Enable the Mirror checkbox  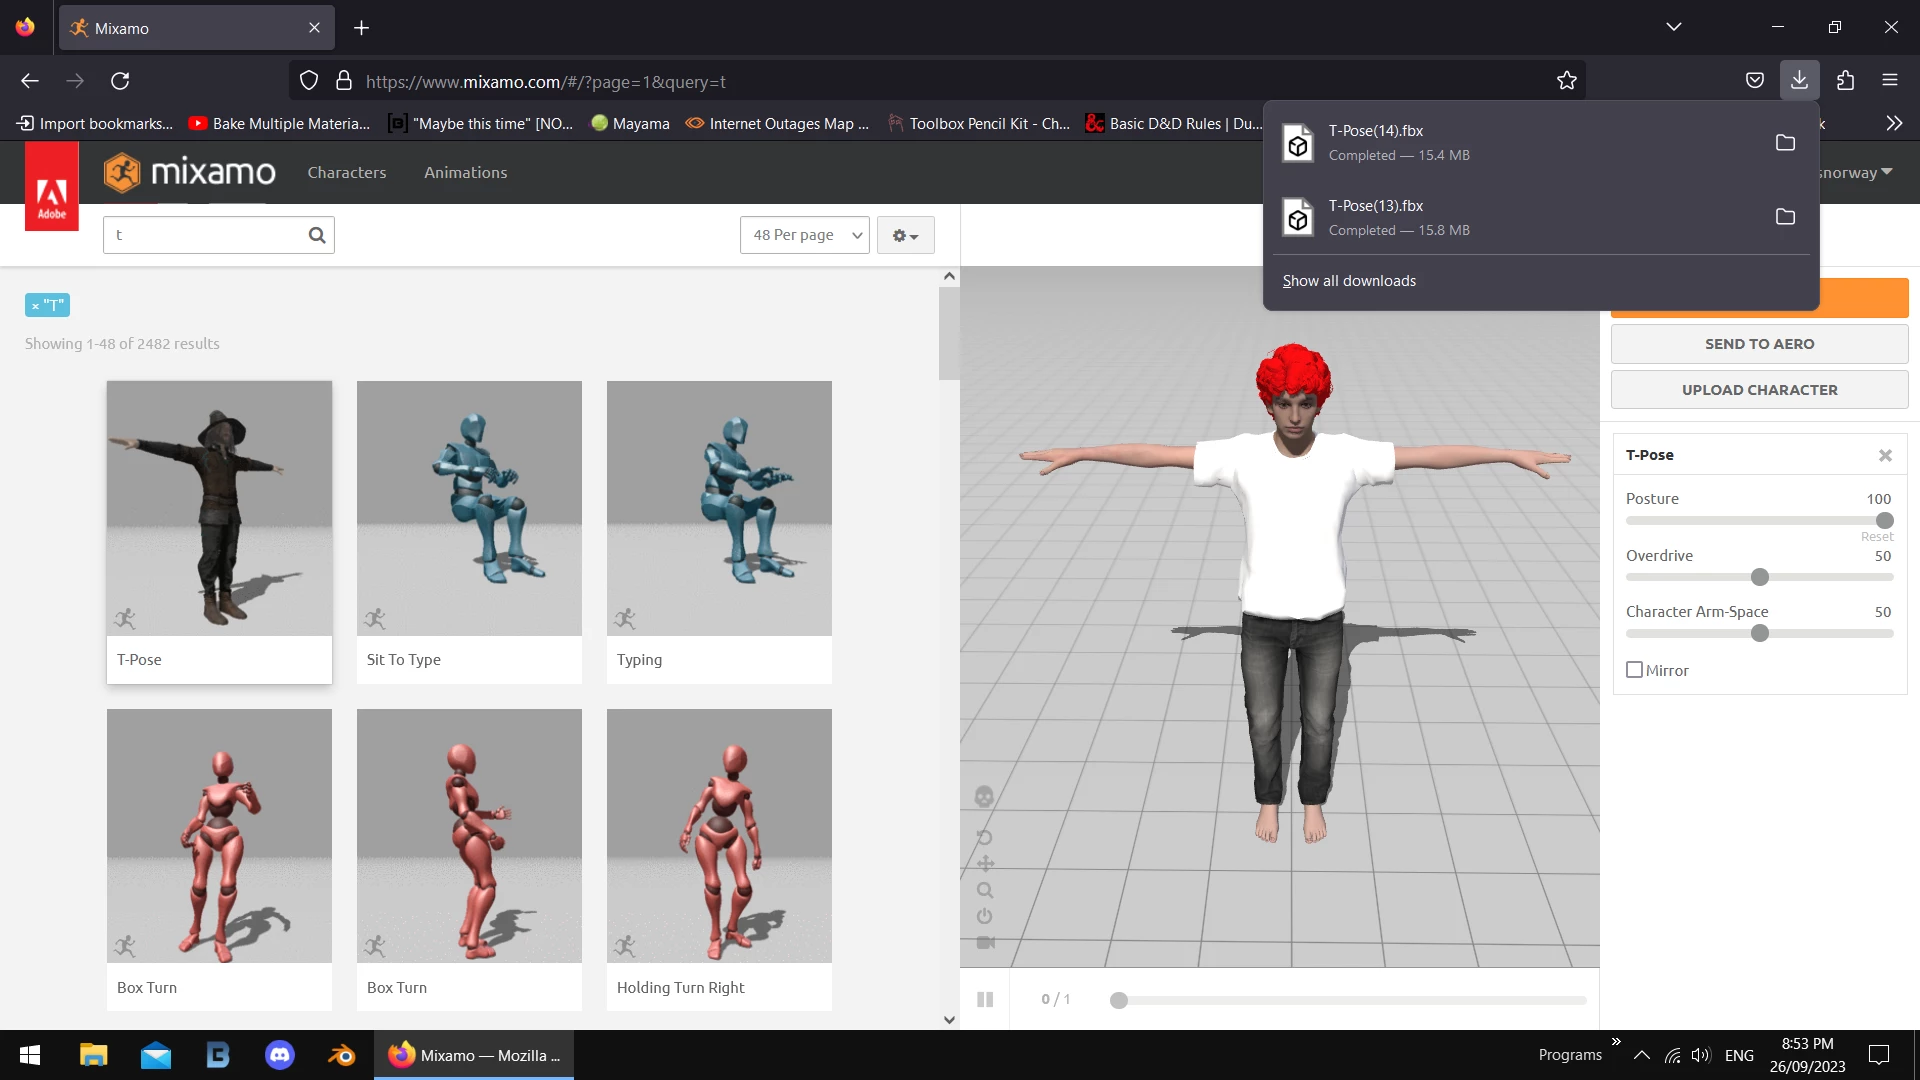(x=1635, y=670)
